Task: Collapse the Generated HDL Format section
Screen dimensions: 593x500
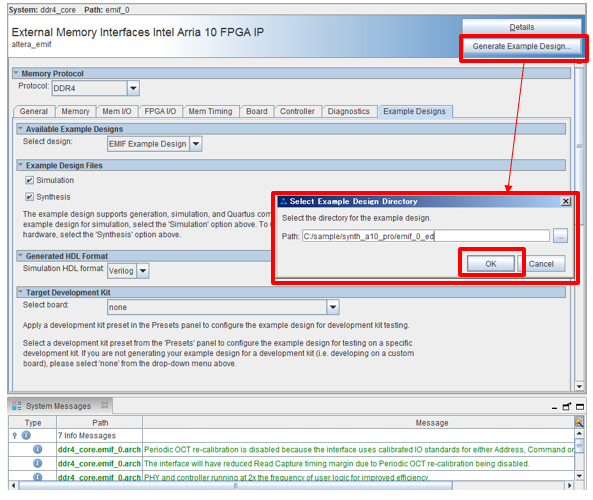Action: click(x=20, y=256)
